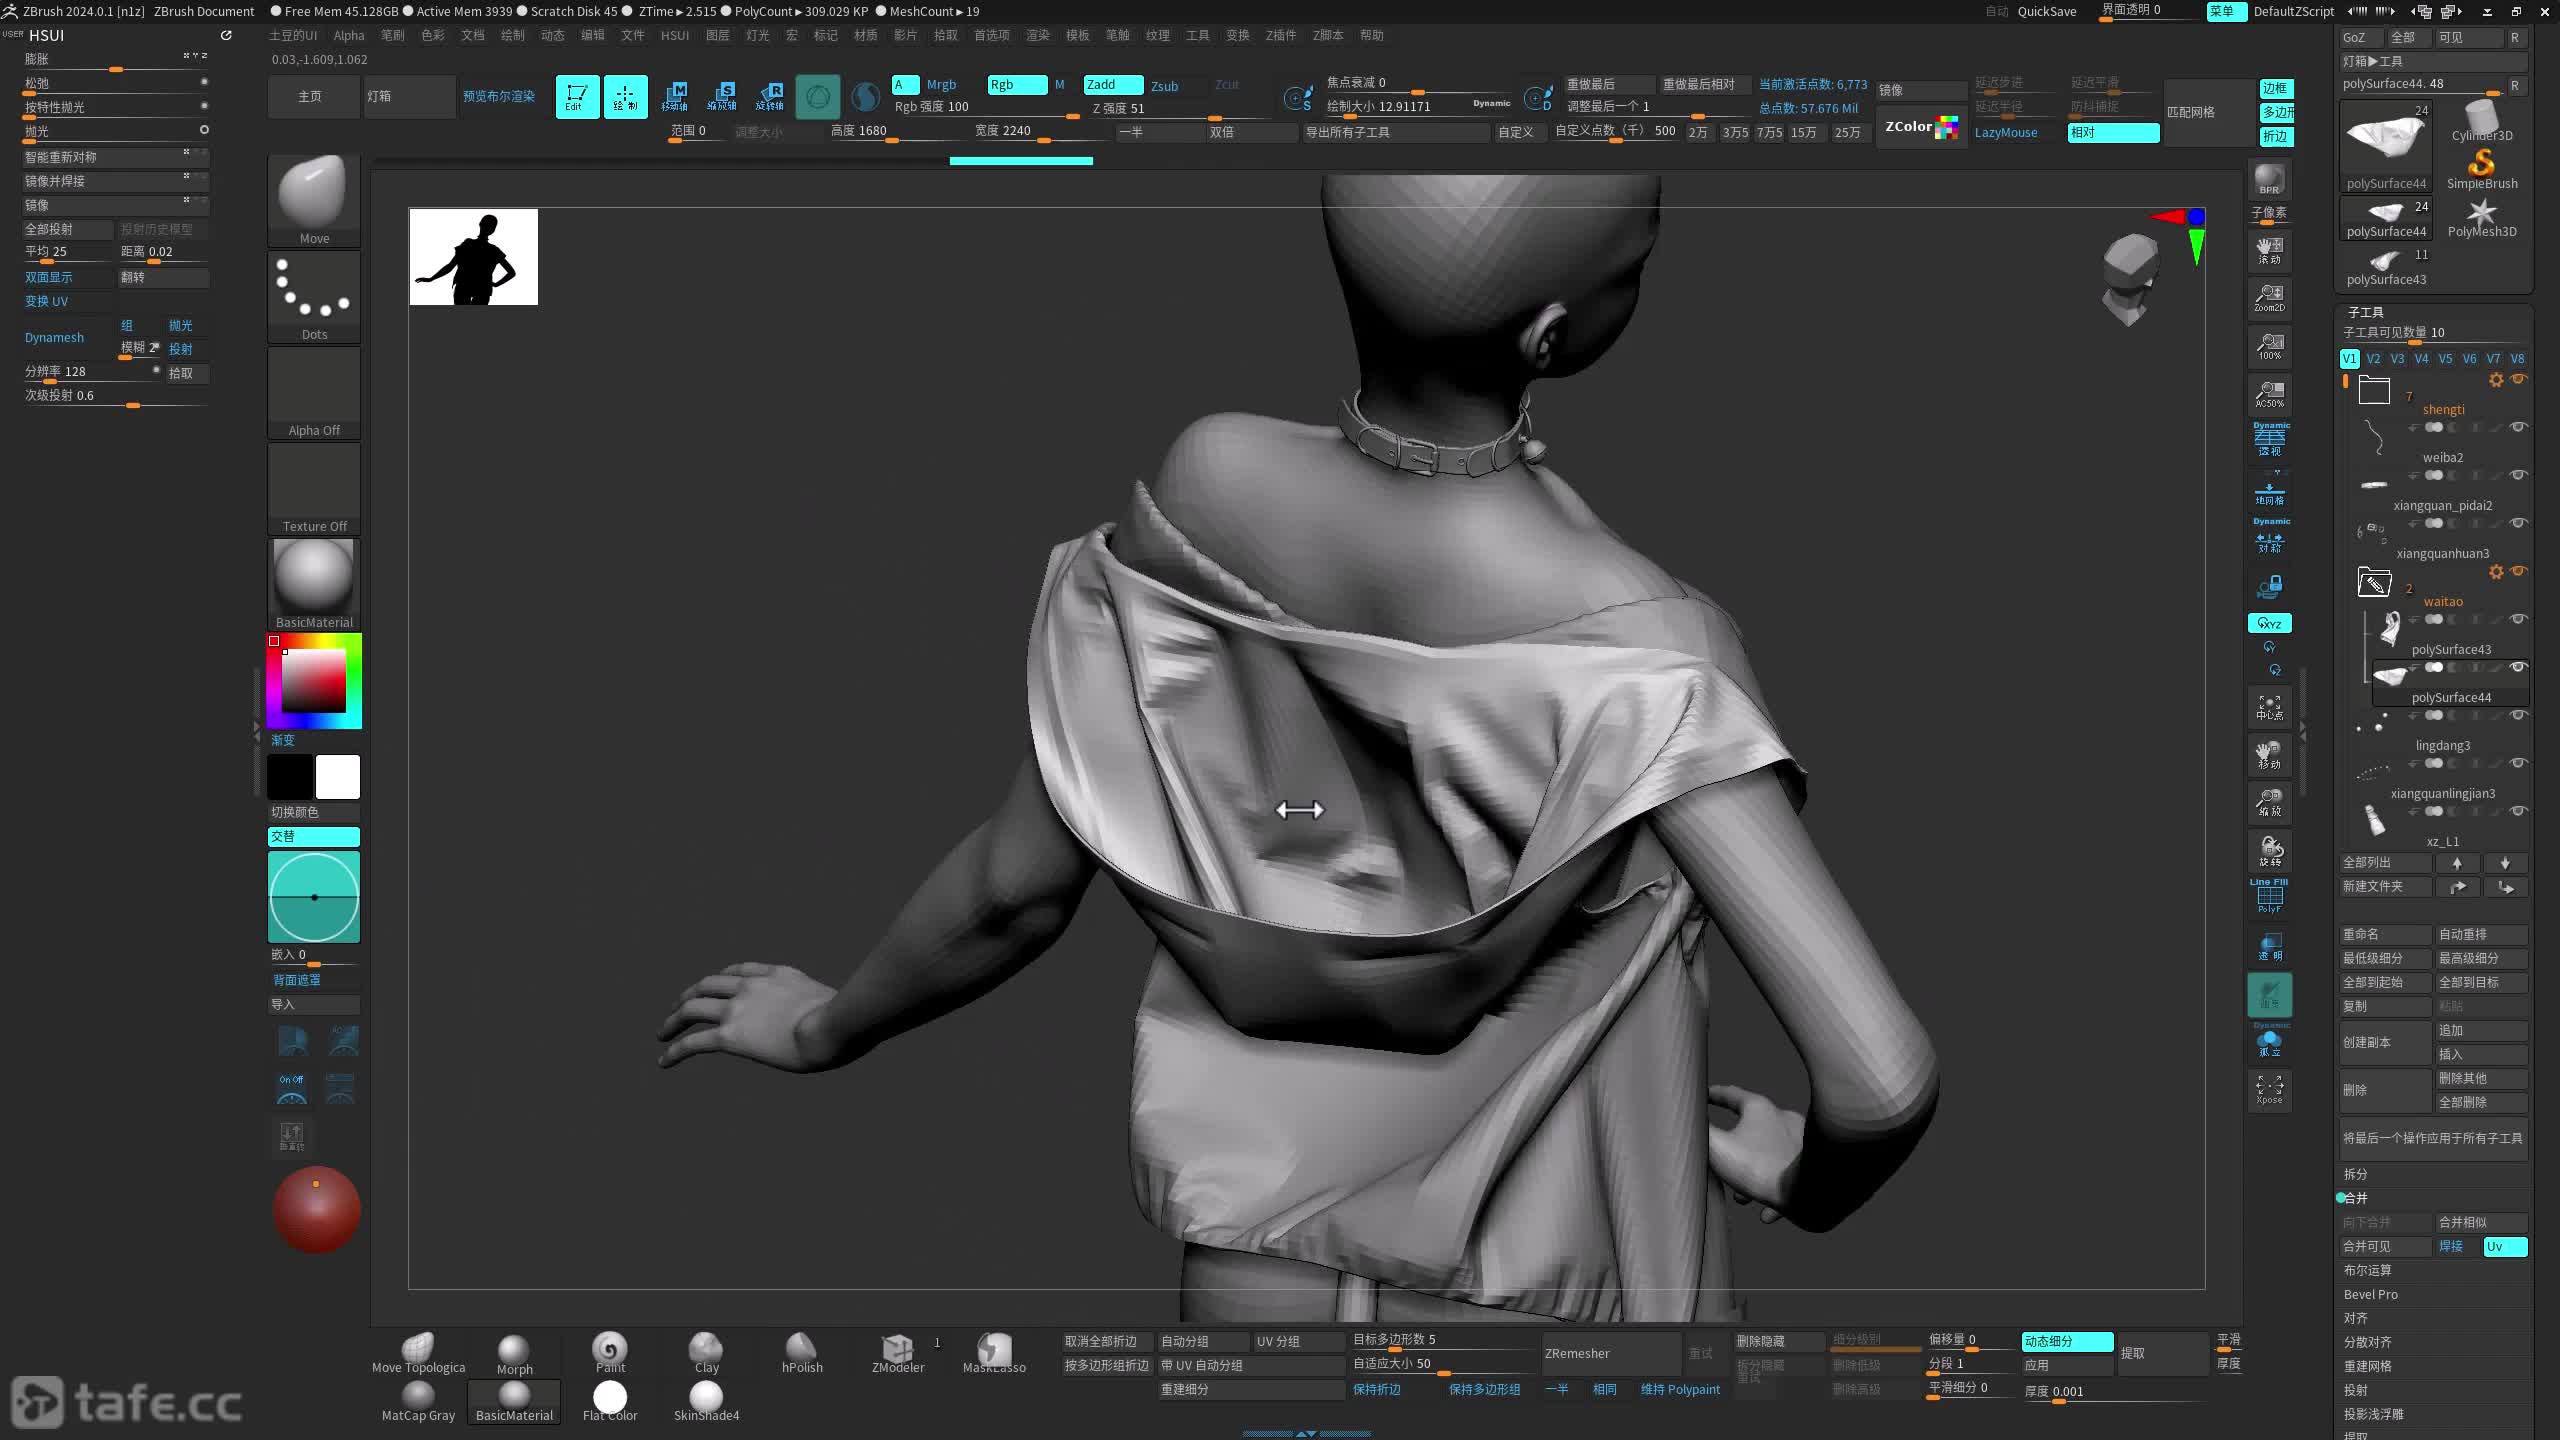The width and height of the screenshot is (2560, 1440).
Task: Apply the MatCap Gray material
Action: point(418,1400)
